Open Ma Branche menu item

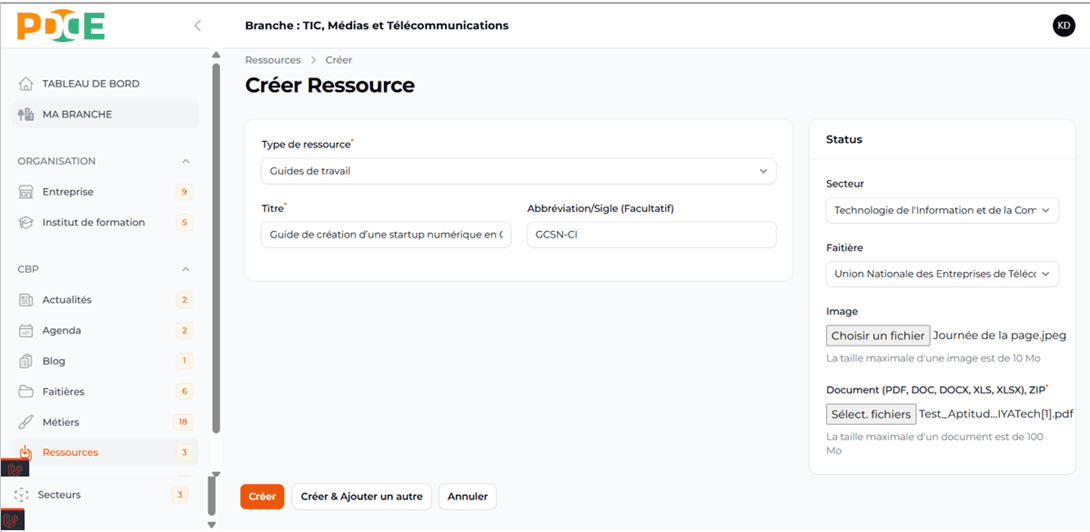pos(105,115)
